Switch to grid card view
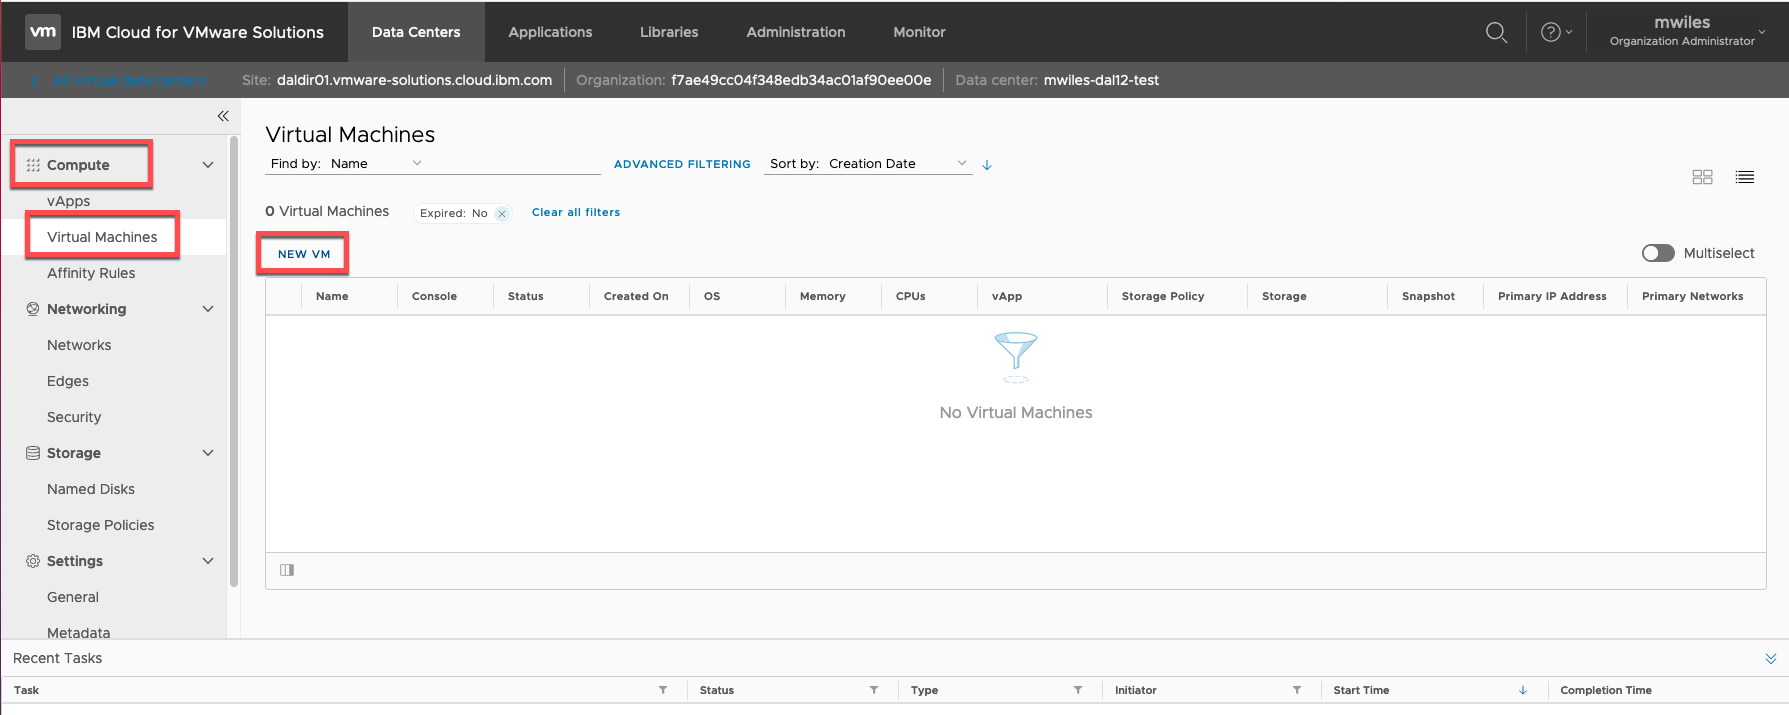The width and height of the screenshot is (1789, 715). (1702, 177)
